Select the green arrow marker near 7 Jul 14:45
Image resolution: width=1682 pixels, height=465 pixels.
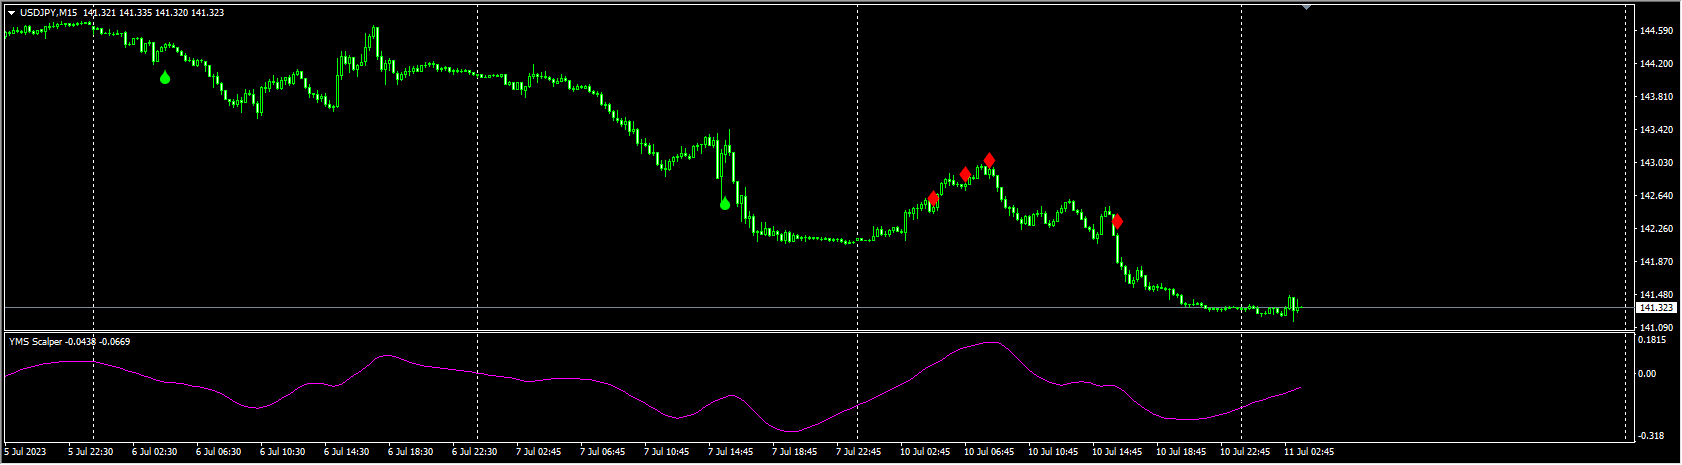pos(725,203)
